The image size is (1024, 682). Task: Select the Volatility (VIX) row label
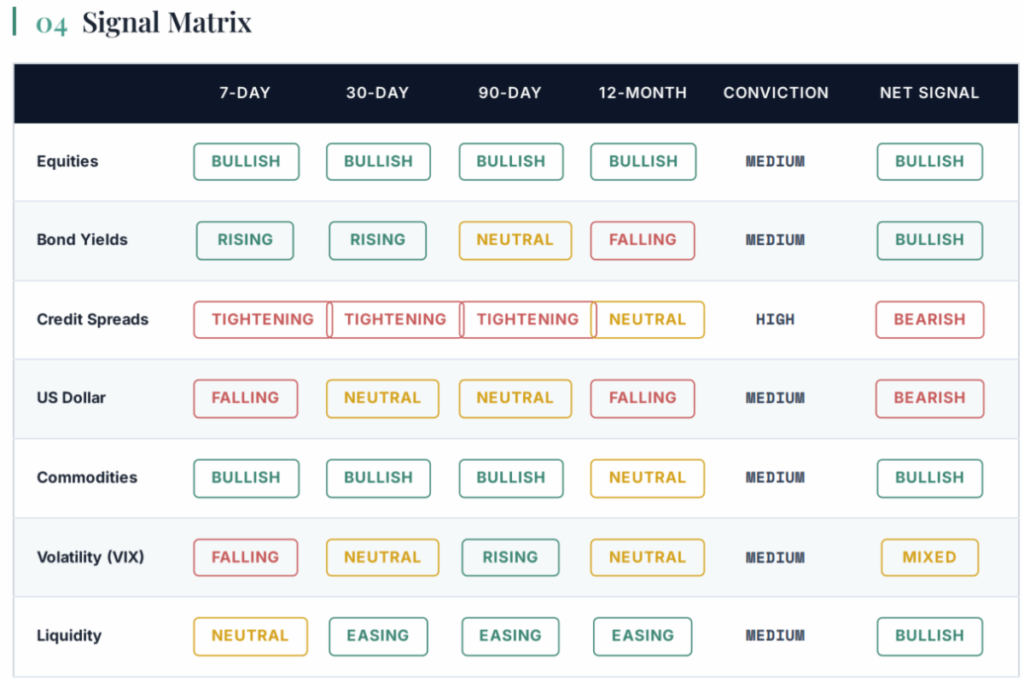90,557
